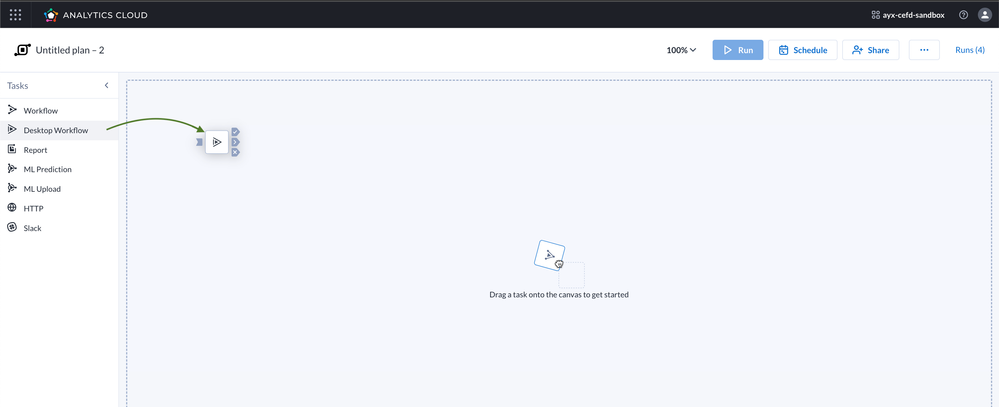This screenshot has width=999, height=407.
Task: Click the Share button
Action: click(x=870, y=50)
